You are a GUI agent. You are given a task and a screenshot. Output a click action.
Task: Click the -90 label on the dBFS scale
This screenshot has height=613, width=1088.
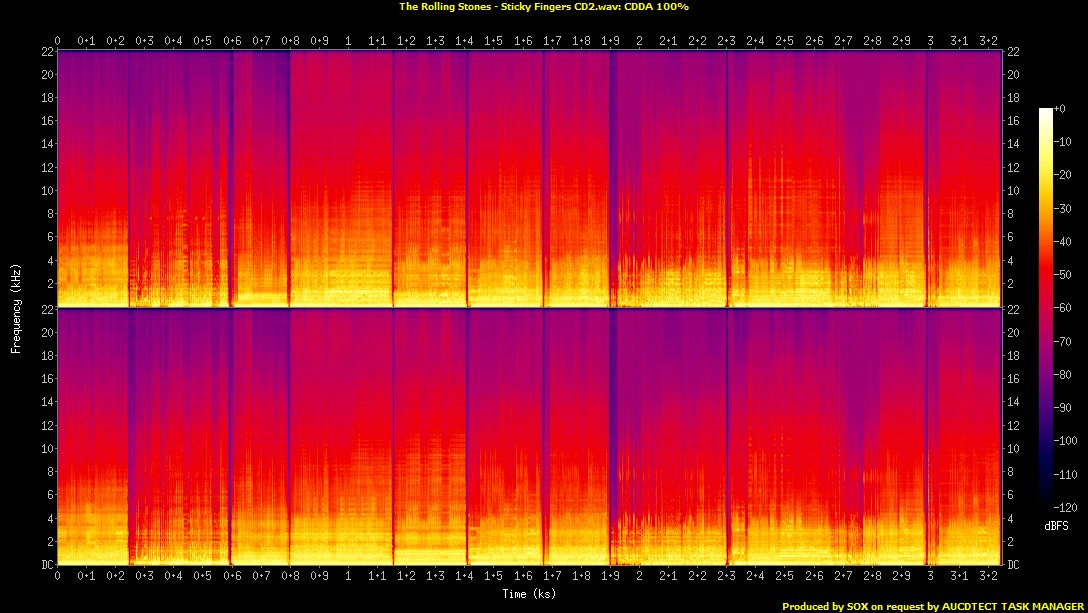click(1065, 407)
